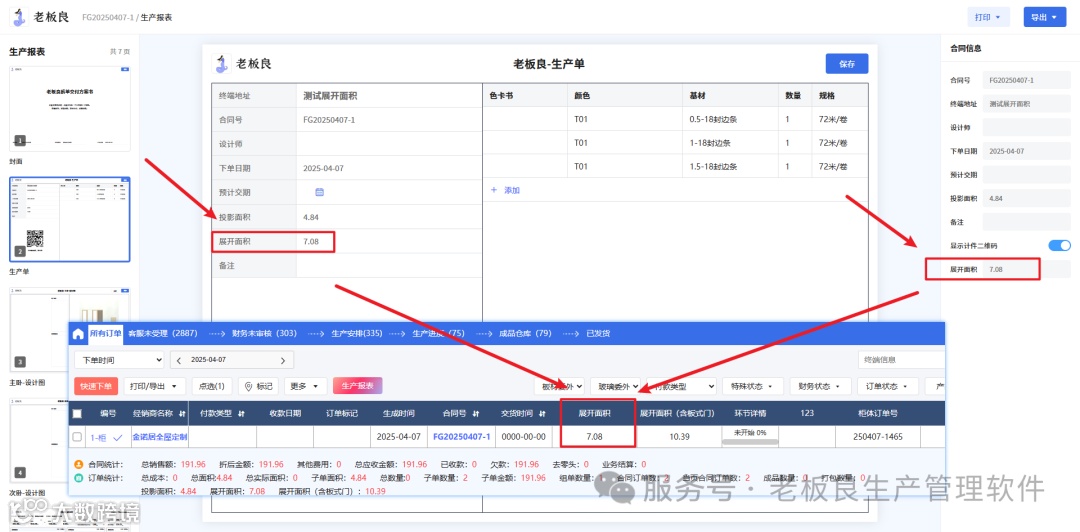Click the 合同统计 orange icon
1080x532 pixels.
78,464
